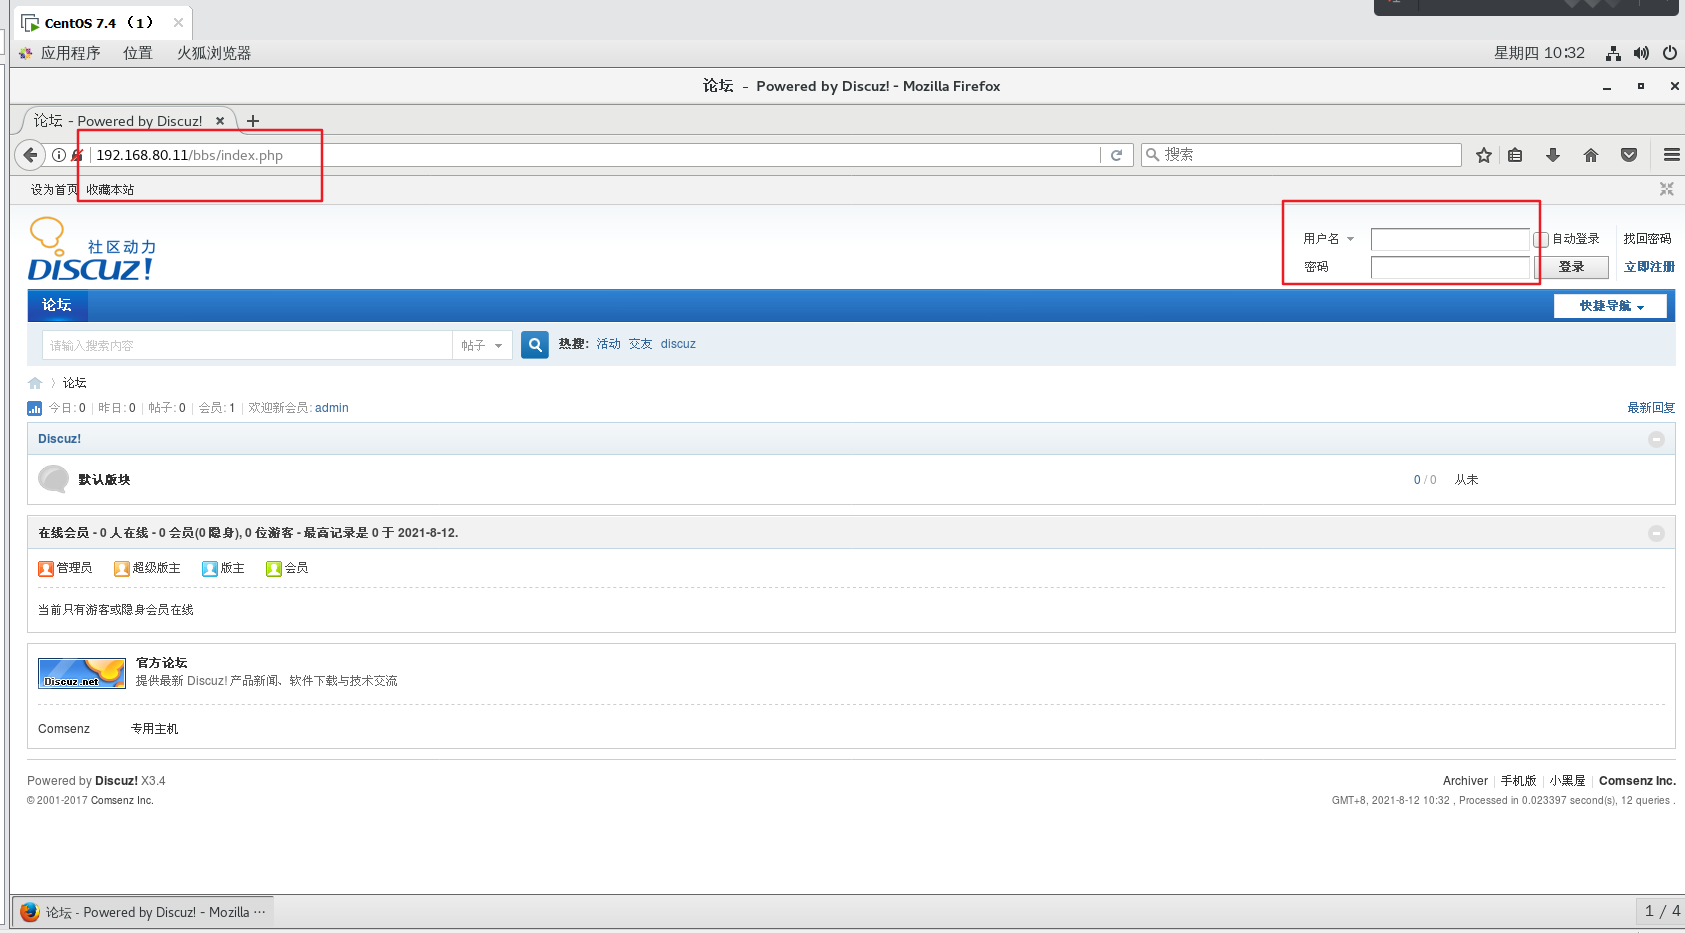Click the 官方论坛 link
Screen dimensions: 1685x933
[162, 663]
